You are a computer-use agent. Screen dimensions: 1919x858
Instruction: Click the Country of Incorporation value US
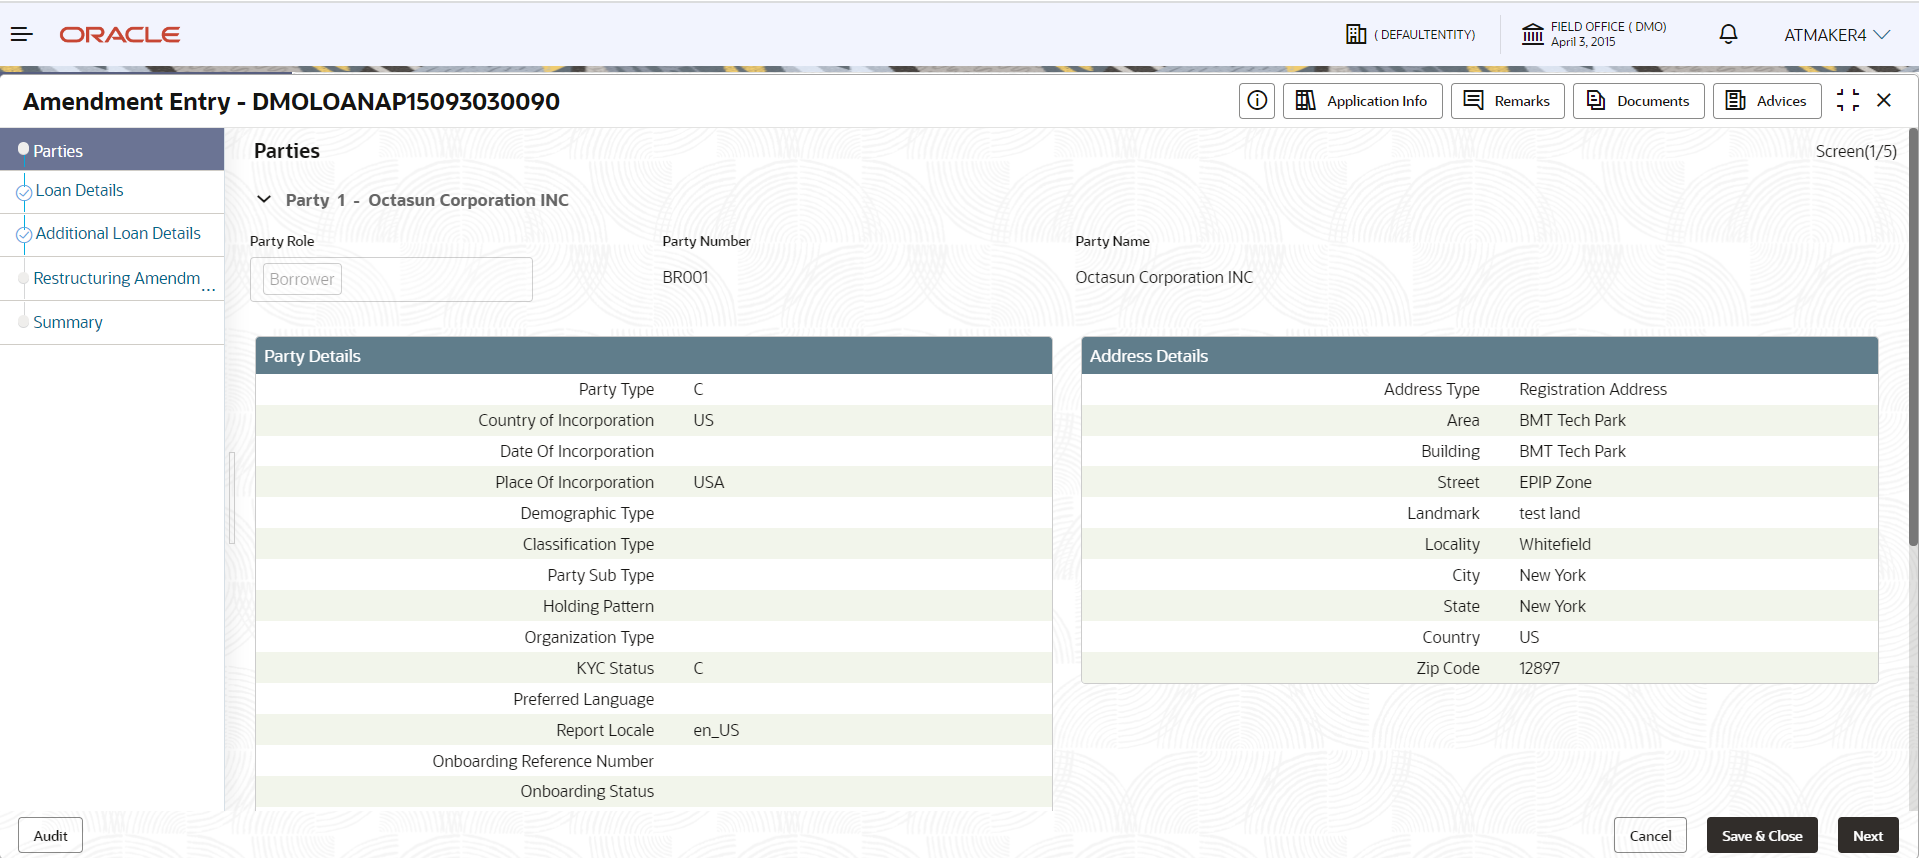703,420
